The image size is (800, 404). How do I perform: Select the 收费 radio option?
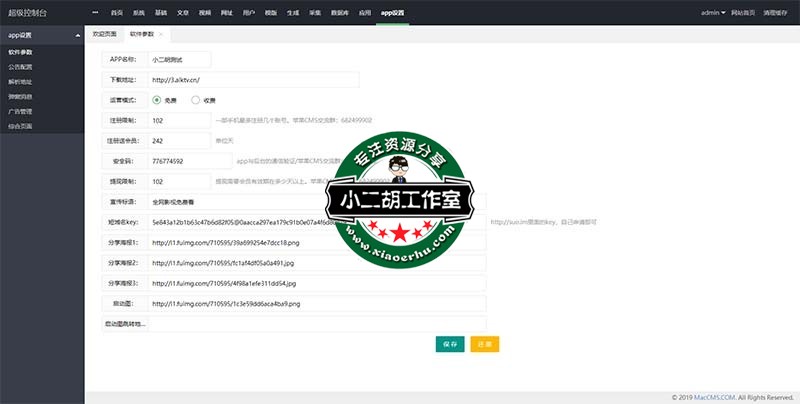pyautogui.click(x=195, y=100)
